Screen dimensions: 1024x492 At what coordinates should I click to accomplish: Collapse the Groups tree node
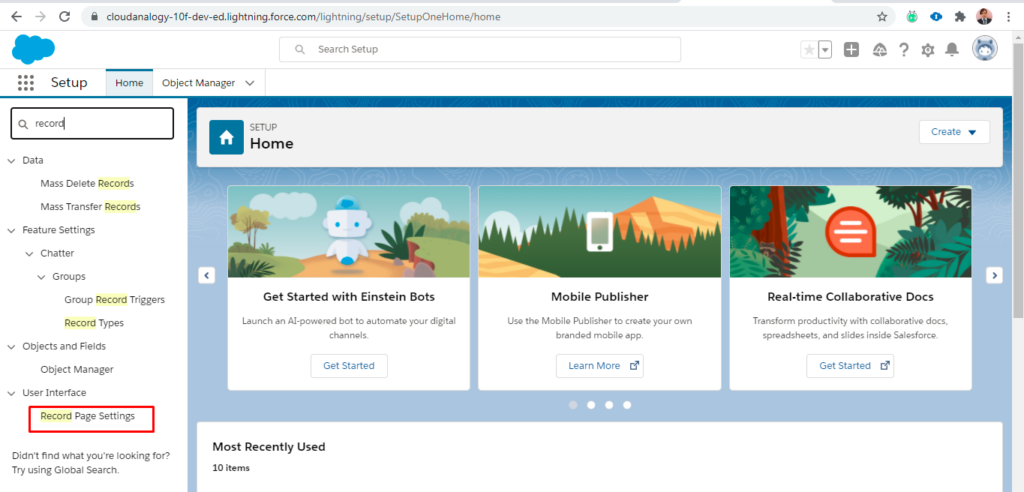pos(41,277)
